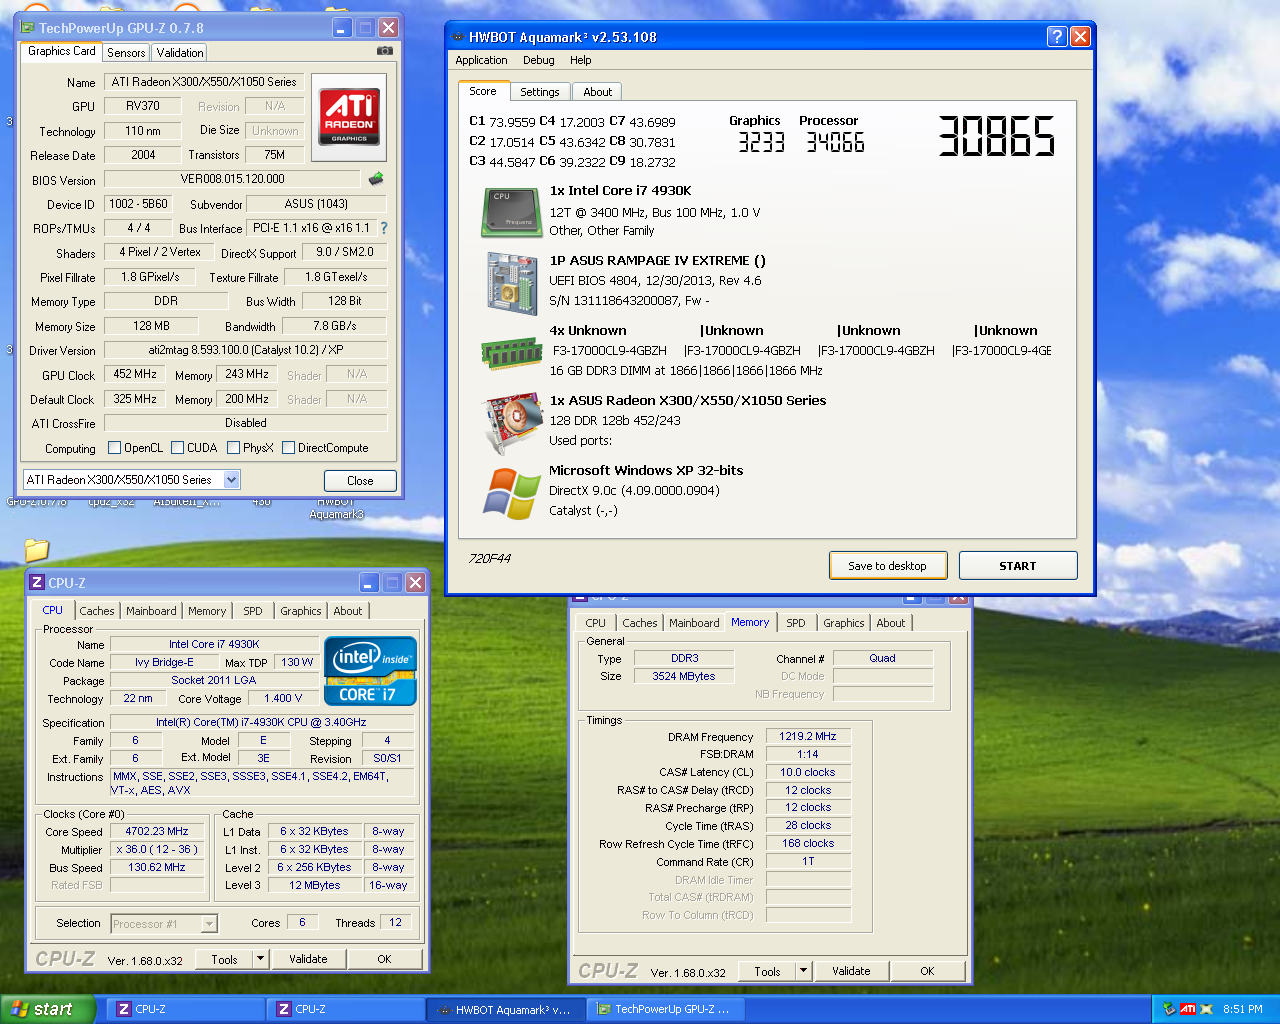Click the ATI Radeon logo in GPU-Z
The height and width of the screenshot is (1024, 1280).
click(x=349, y=116)
